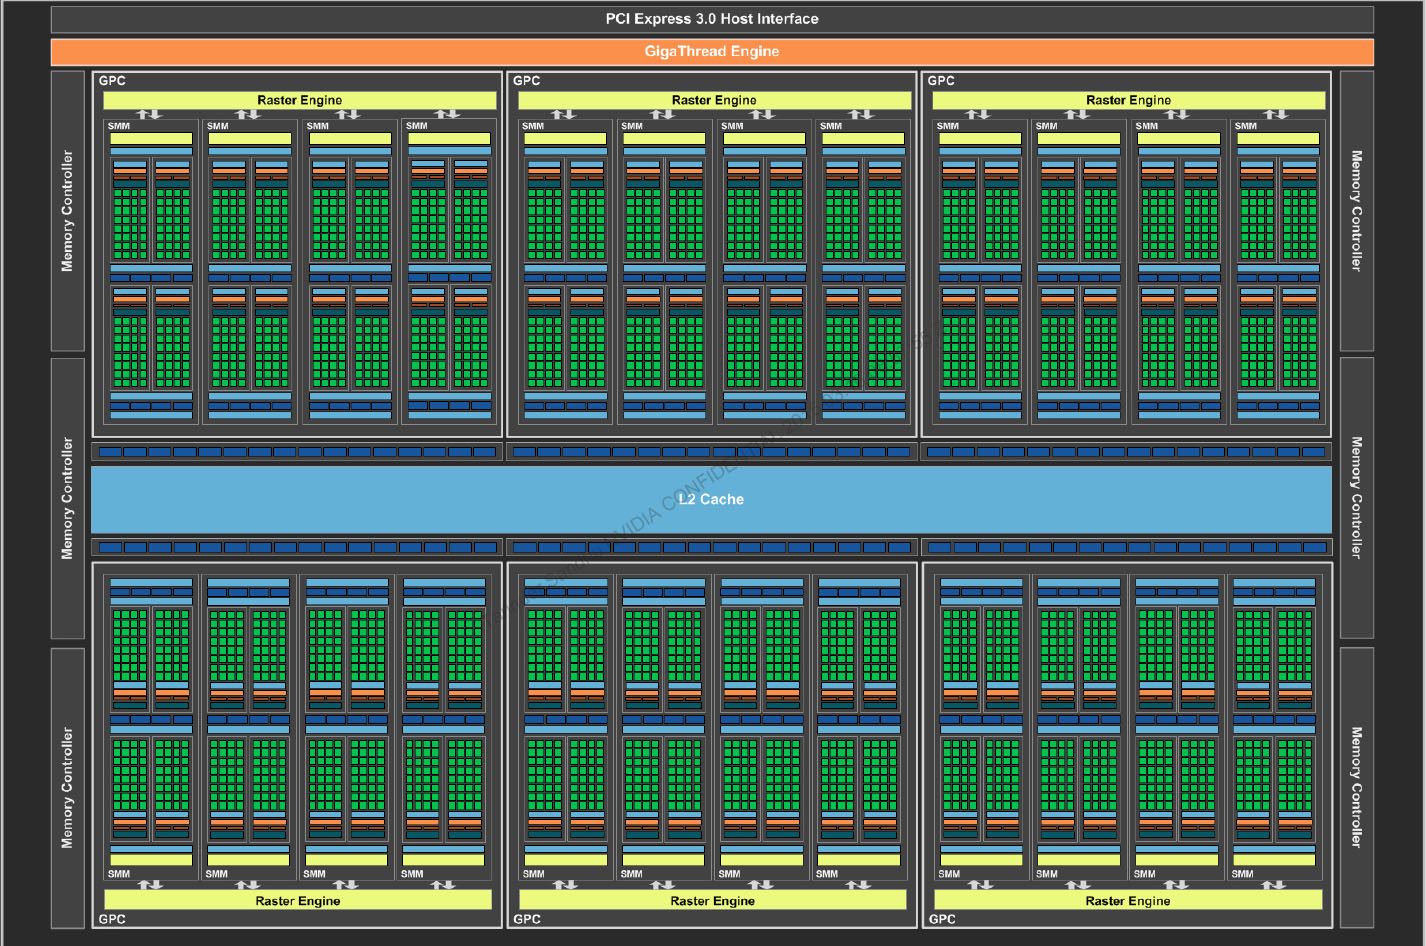Click the top-right Memory Controller block
This screenshot has height=946, width=1426.
tap(1357, 211)
